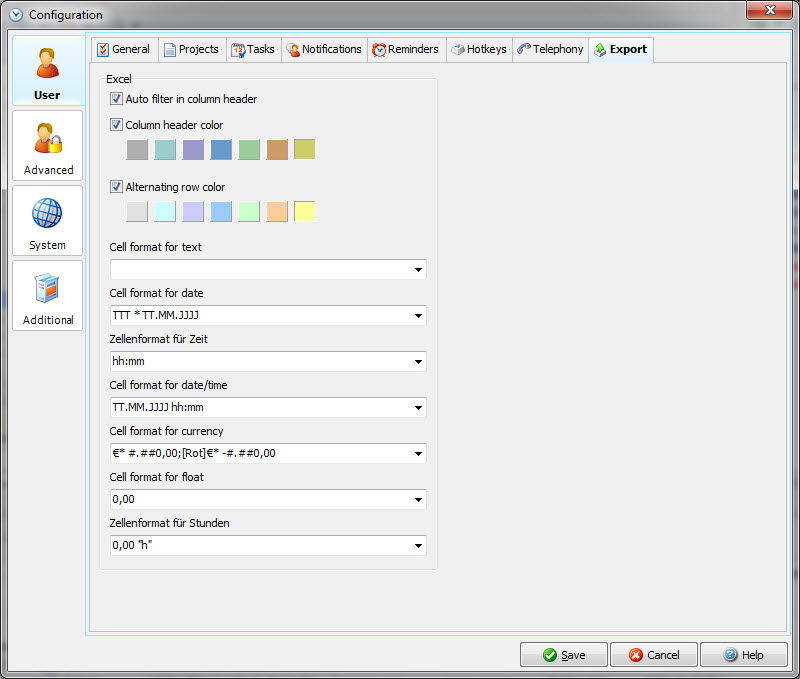Click the Save button

pos(563,655)
